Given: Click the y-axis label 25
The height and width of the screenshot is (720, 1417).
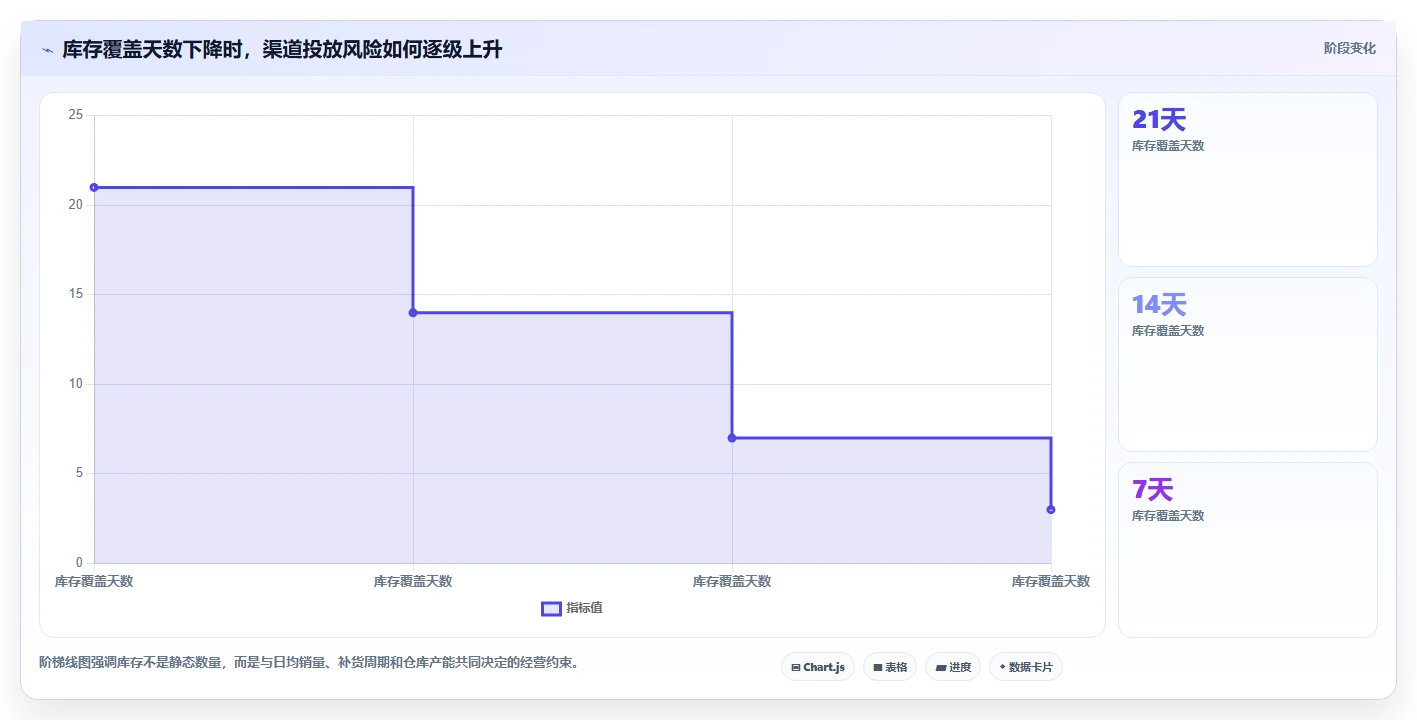Looking at the screenshot, I should pyautogui.click(x=75, y=115).
